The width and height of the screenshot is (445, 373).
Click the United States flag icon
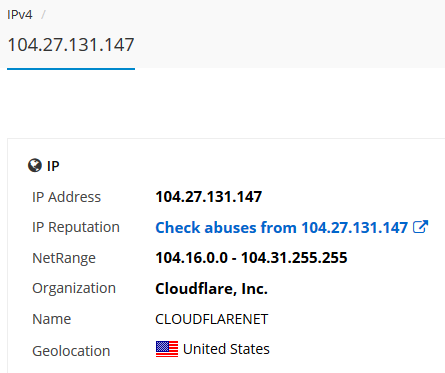(167, 349)
